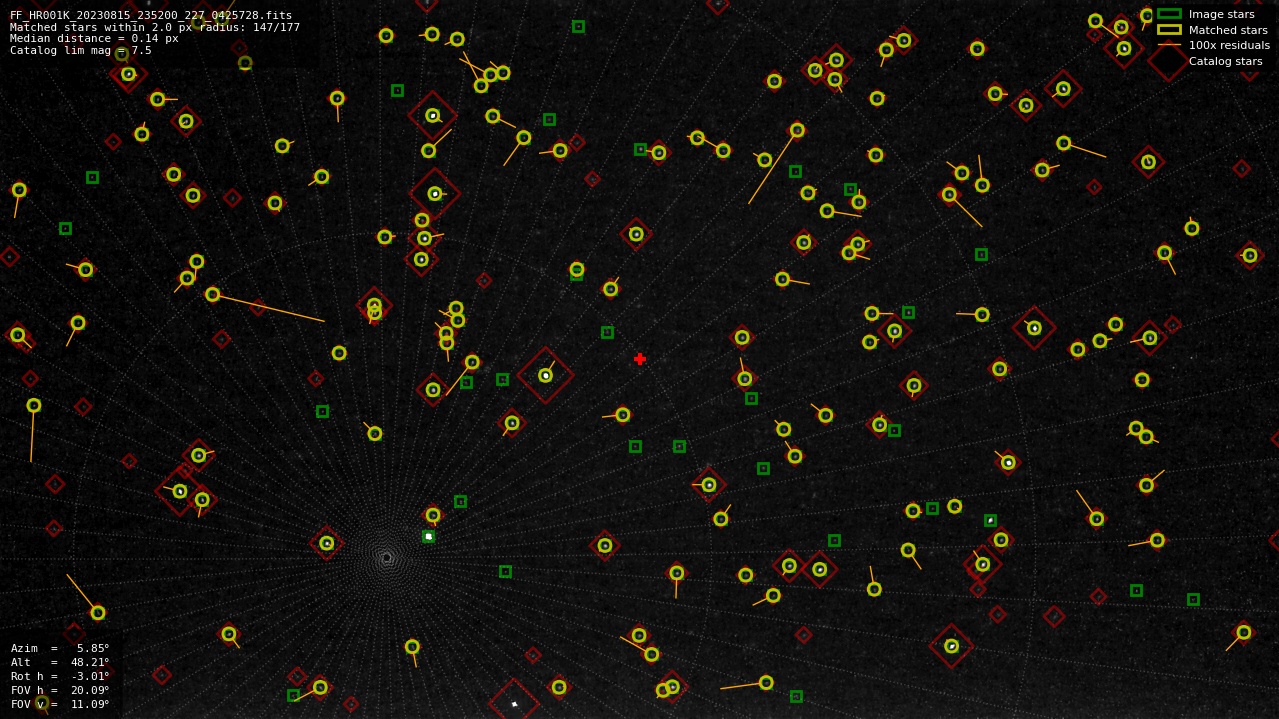The height and width of the screenshot is (719, 1279).
Task: Click the 'FOV v = 11.09°' readout
Action: point(60,704)
